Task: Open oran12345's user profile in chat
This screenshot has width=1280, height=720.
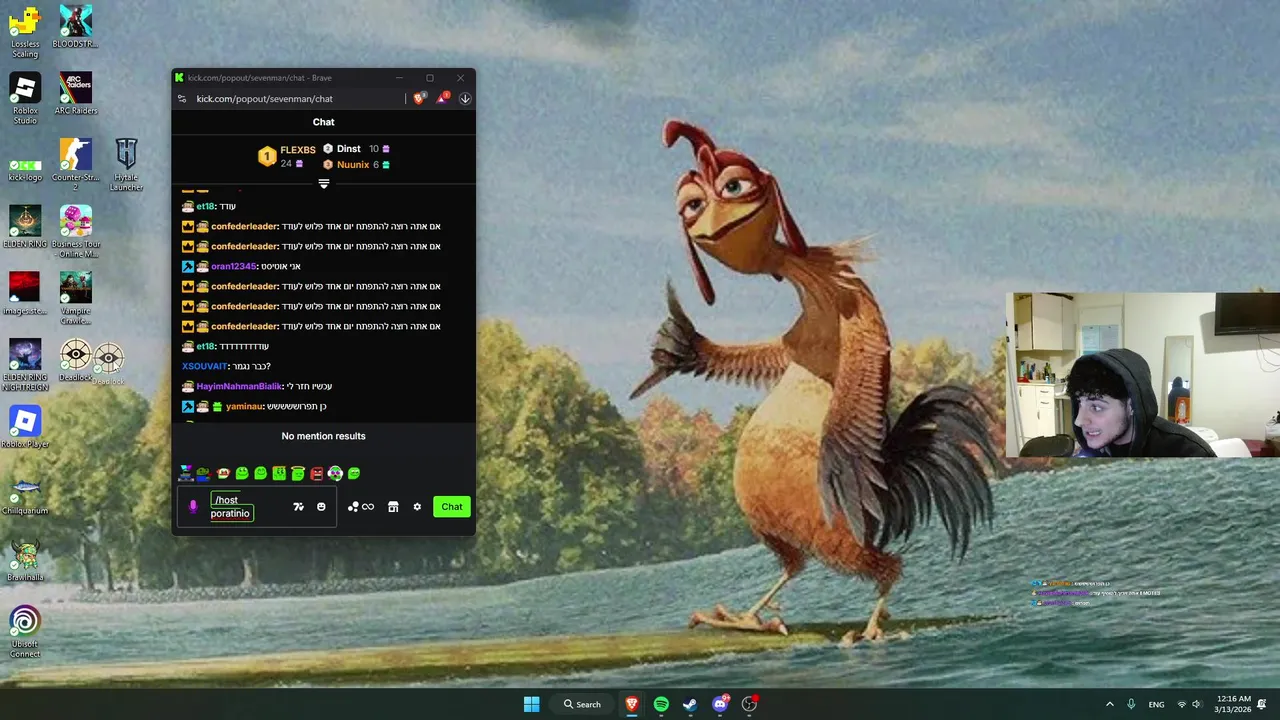Action: click(x=233, y=266)
